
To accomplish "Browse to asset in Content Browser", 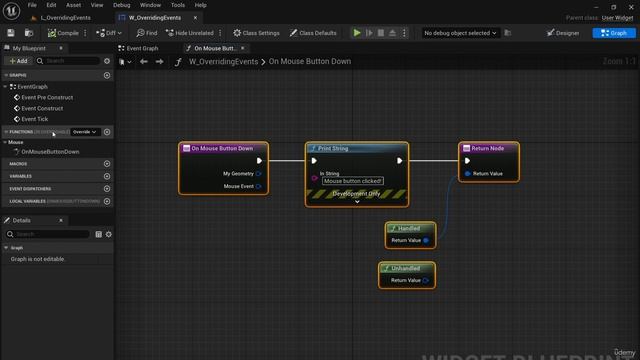I will (29, 33).
